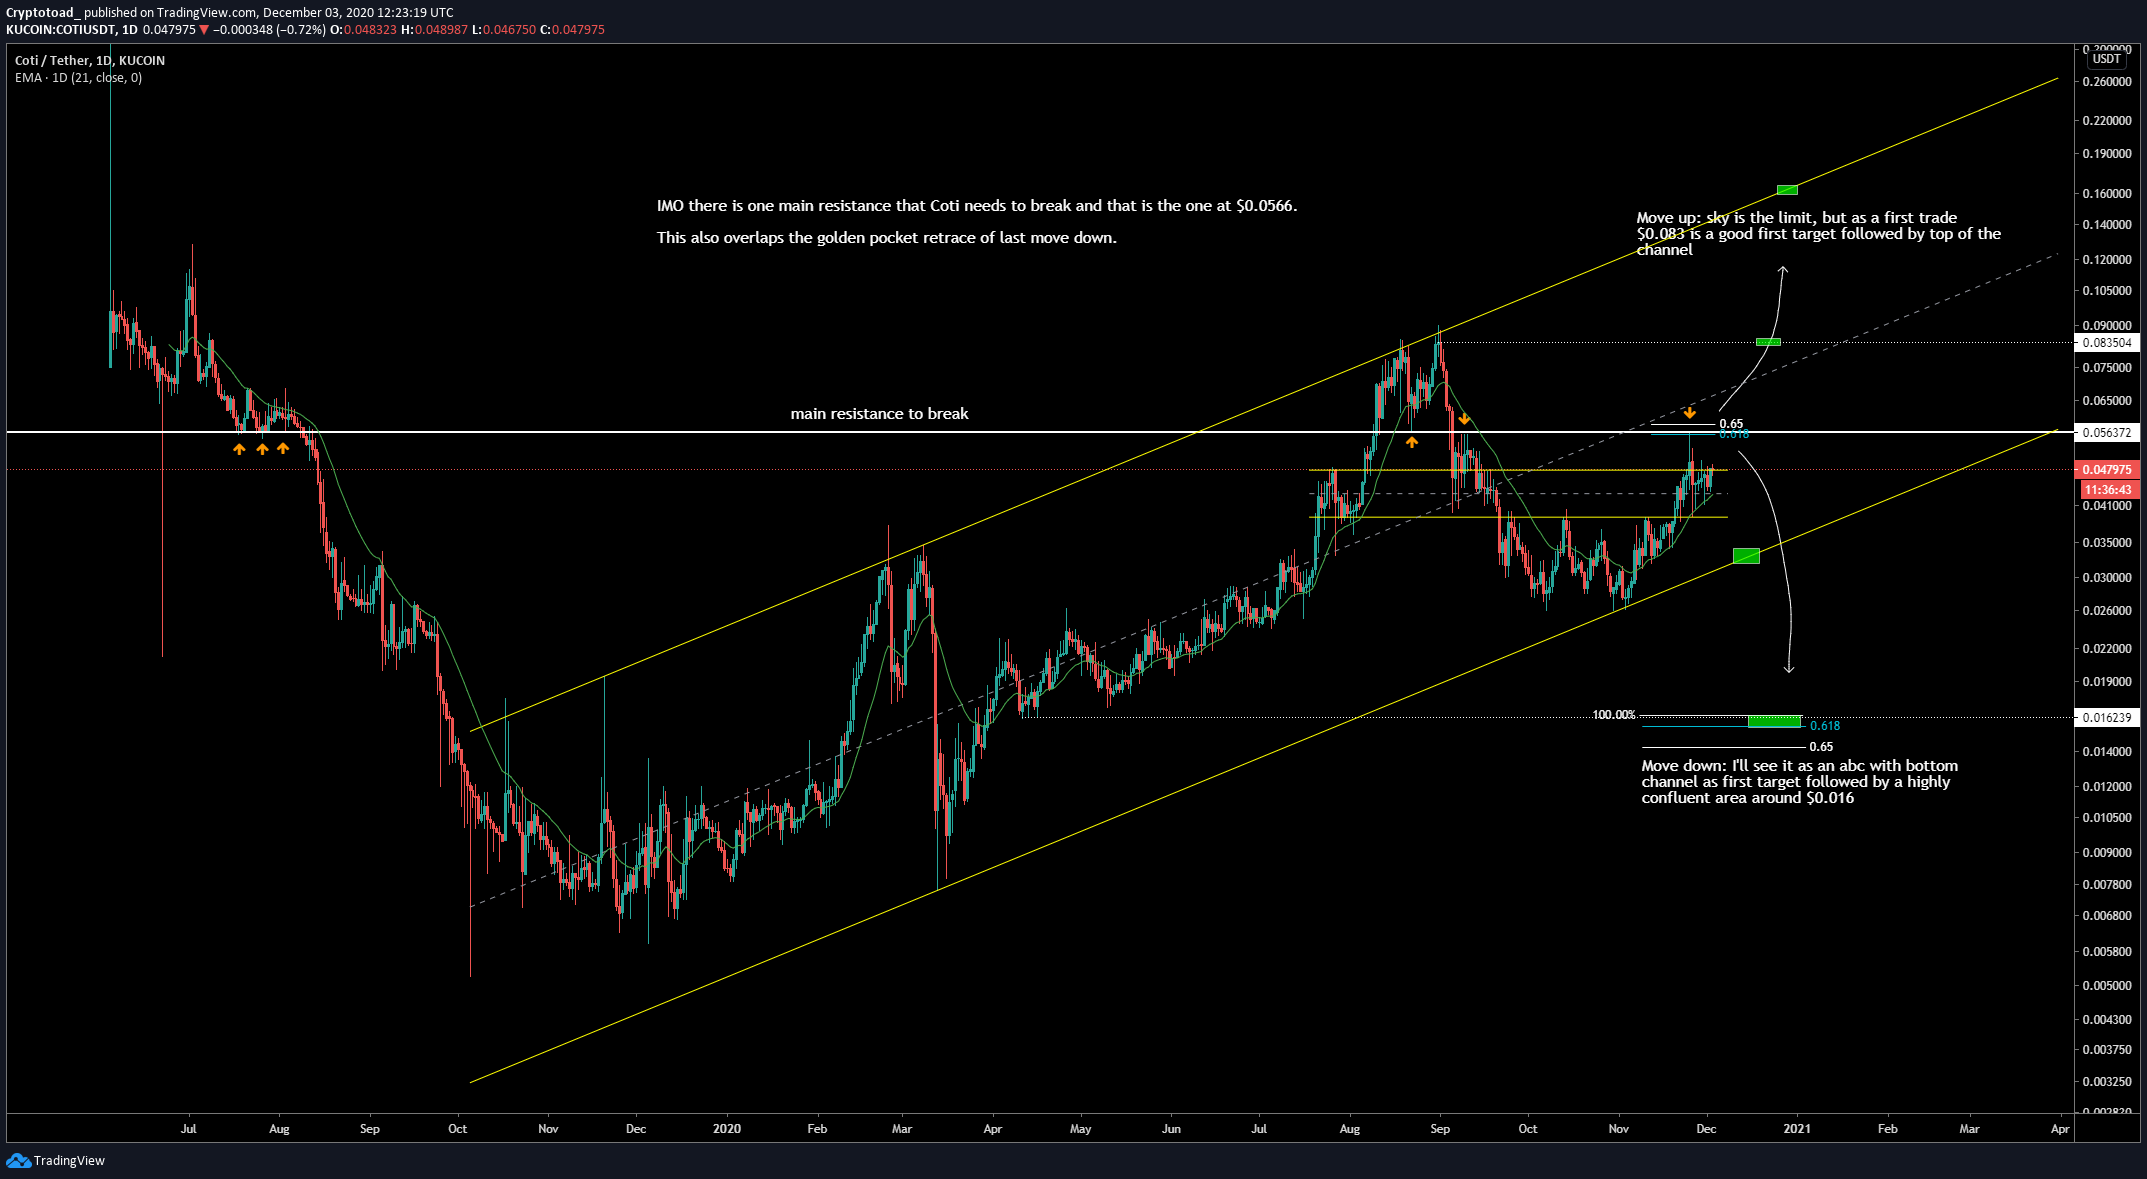Click the orange down arrow near September 2020
Image resolution: width=2147 pixels, height=1179 pixels.
(1463, 419)
